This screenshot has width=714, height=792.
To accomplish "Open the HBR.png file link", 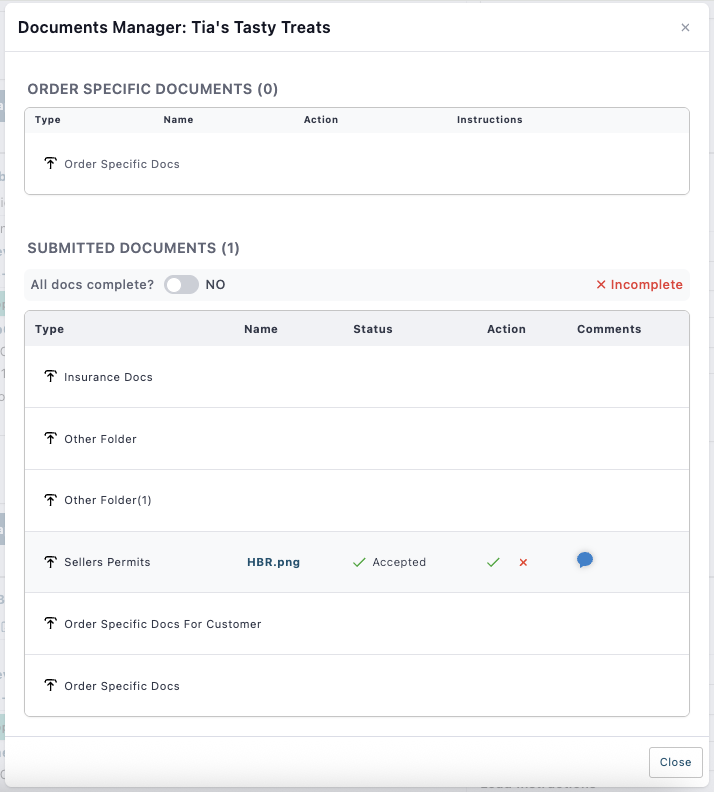I will pyautogui.click(x=273, y=562).
